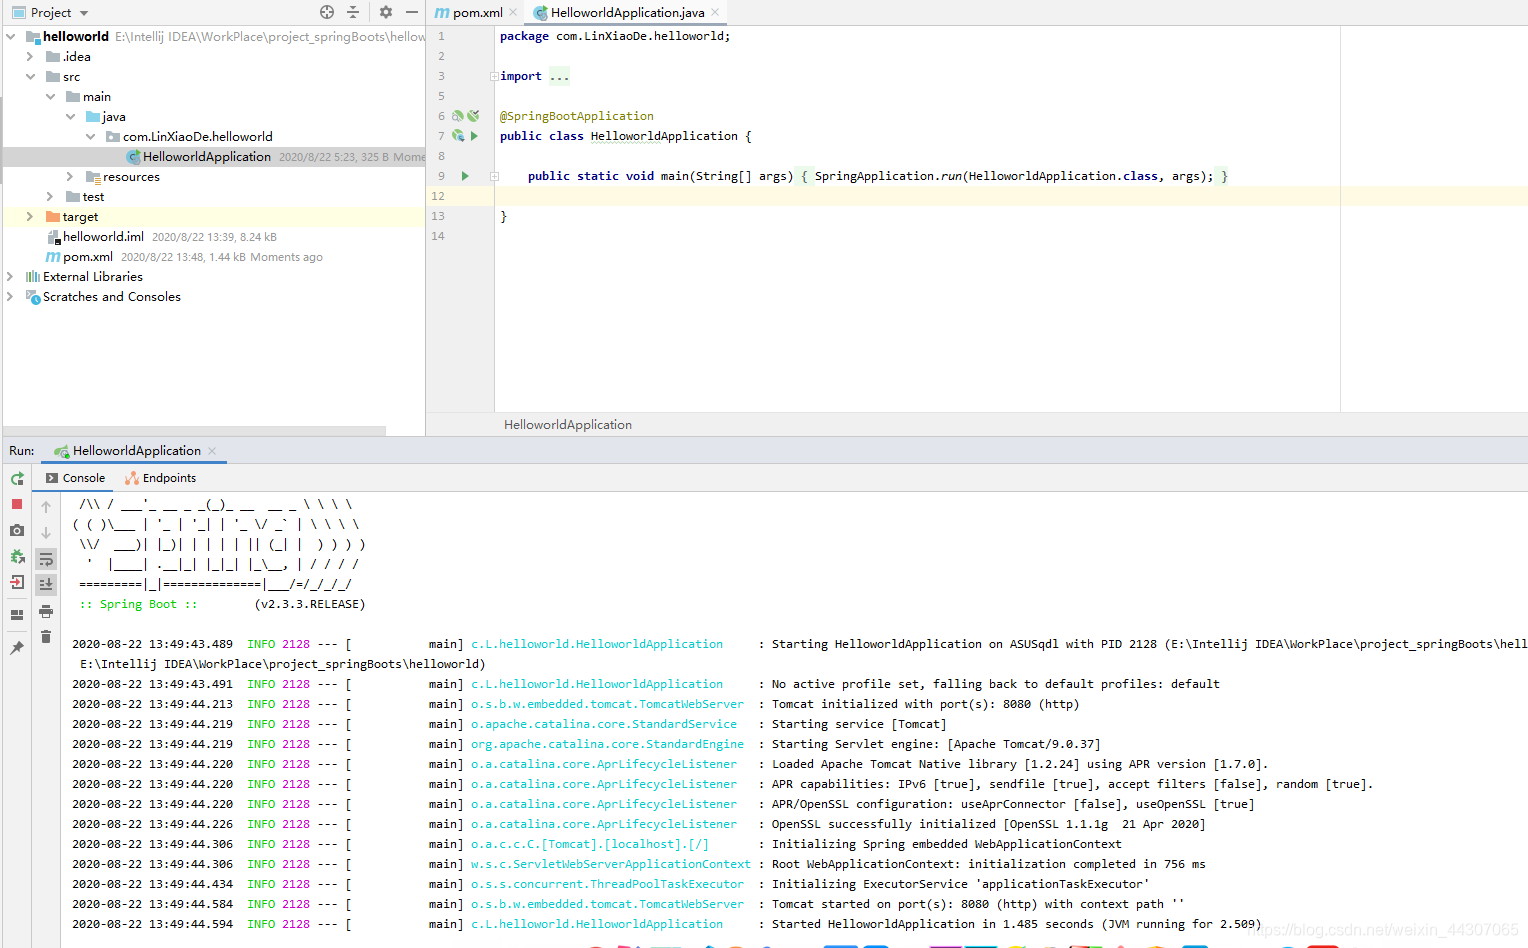Open the layout settings icon in Run sidebar
The width and height of the screenshot is (1528, 948).
pos(17,615)
